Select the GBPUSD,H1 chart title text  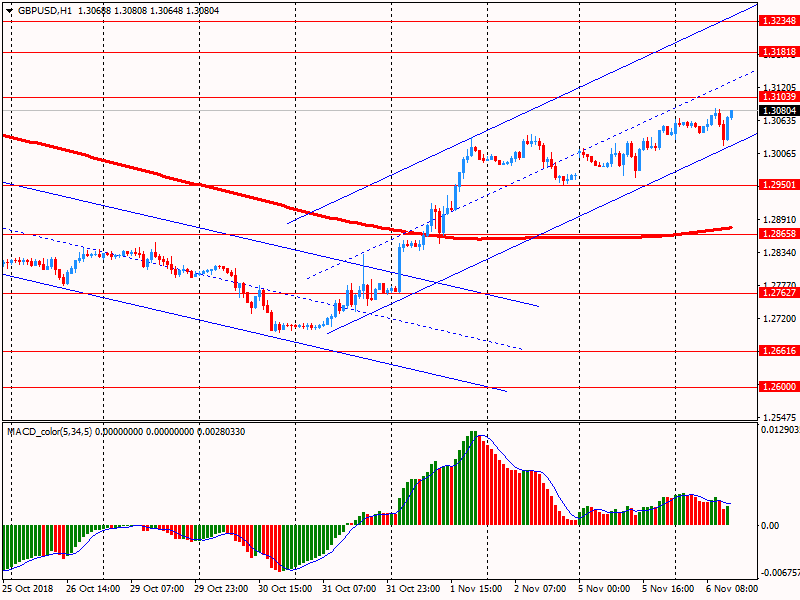[45, 11]
